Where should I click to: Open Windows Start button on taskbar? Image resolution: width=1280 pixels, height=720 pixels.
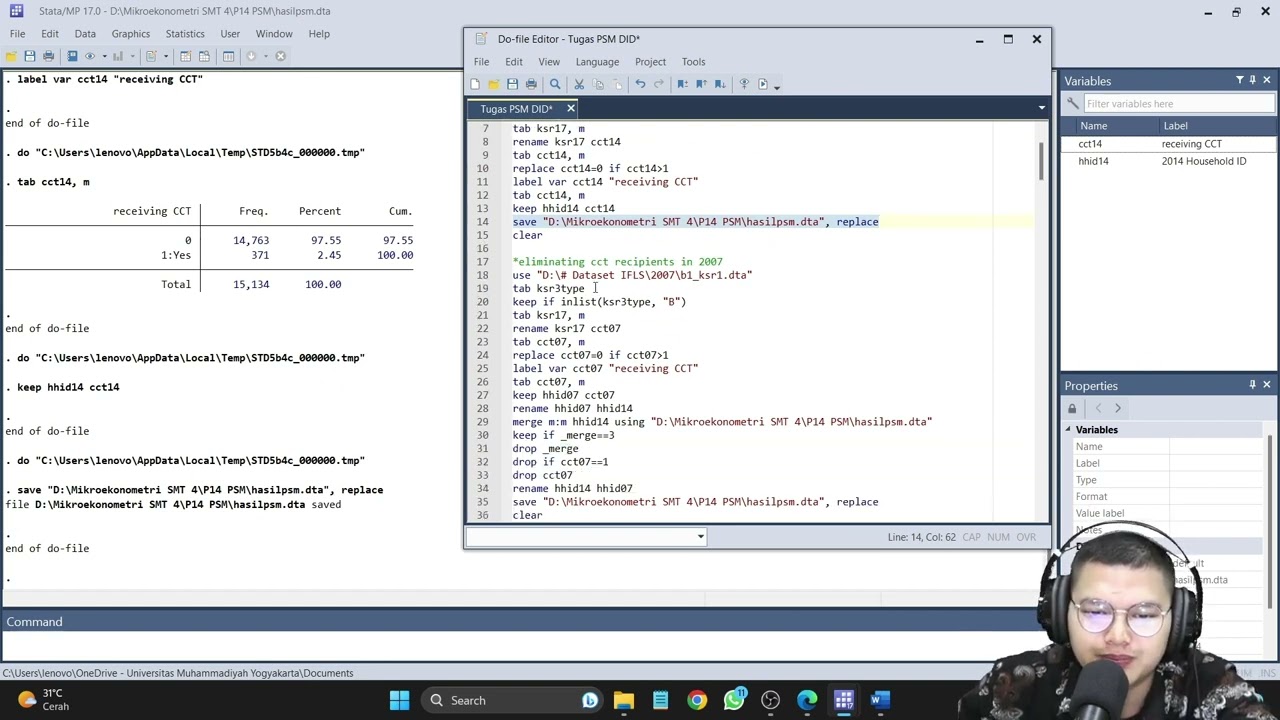pyautogui.click(x=399, y=700)
